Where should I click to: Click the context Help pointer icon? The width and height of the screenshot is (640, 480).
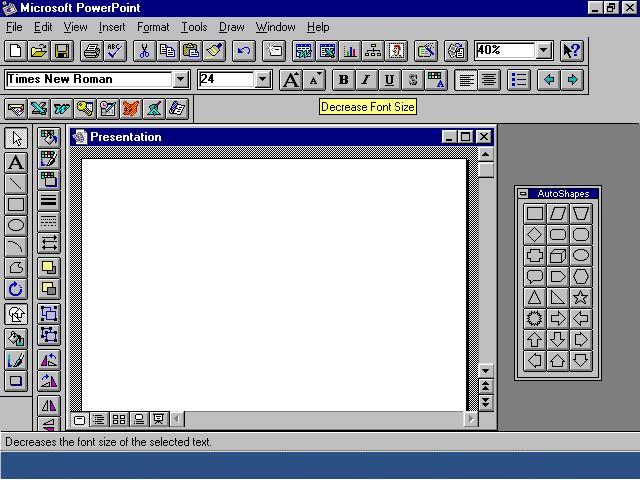(x=571, y=51)
